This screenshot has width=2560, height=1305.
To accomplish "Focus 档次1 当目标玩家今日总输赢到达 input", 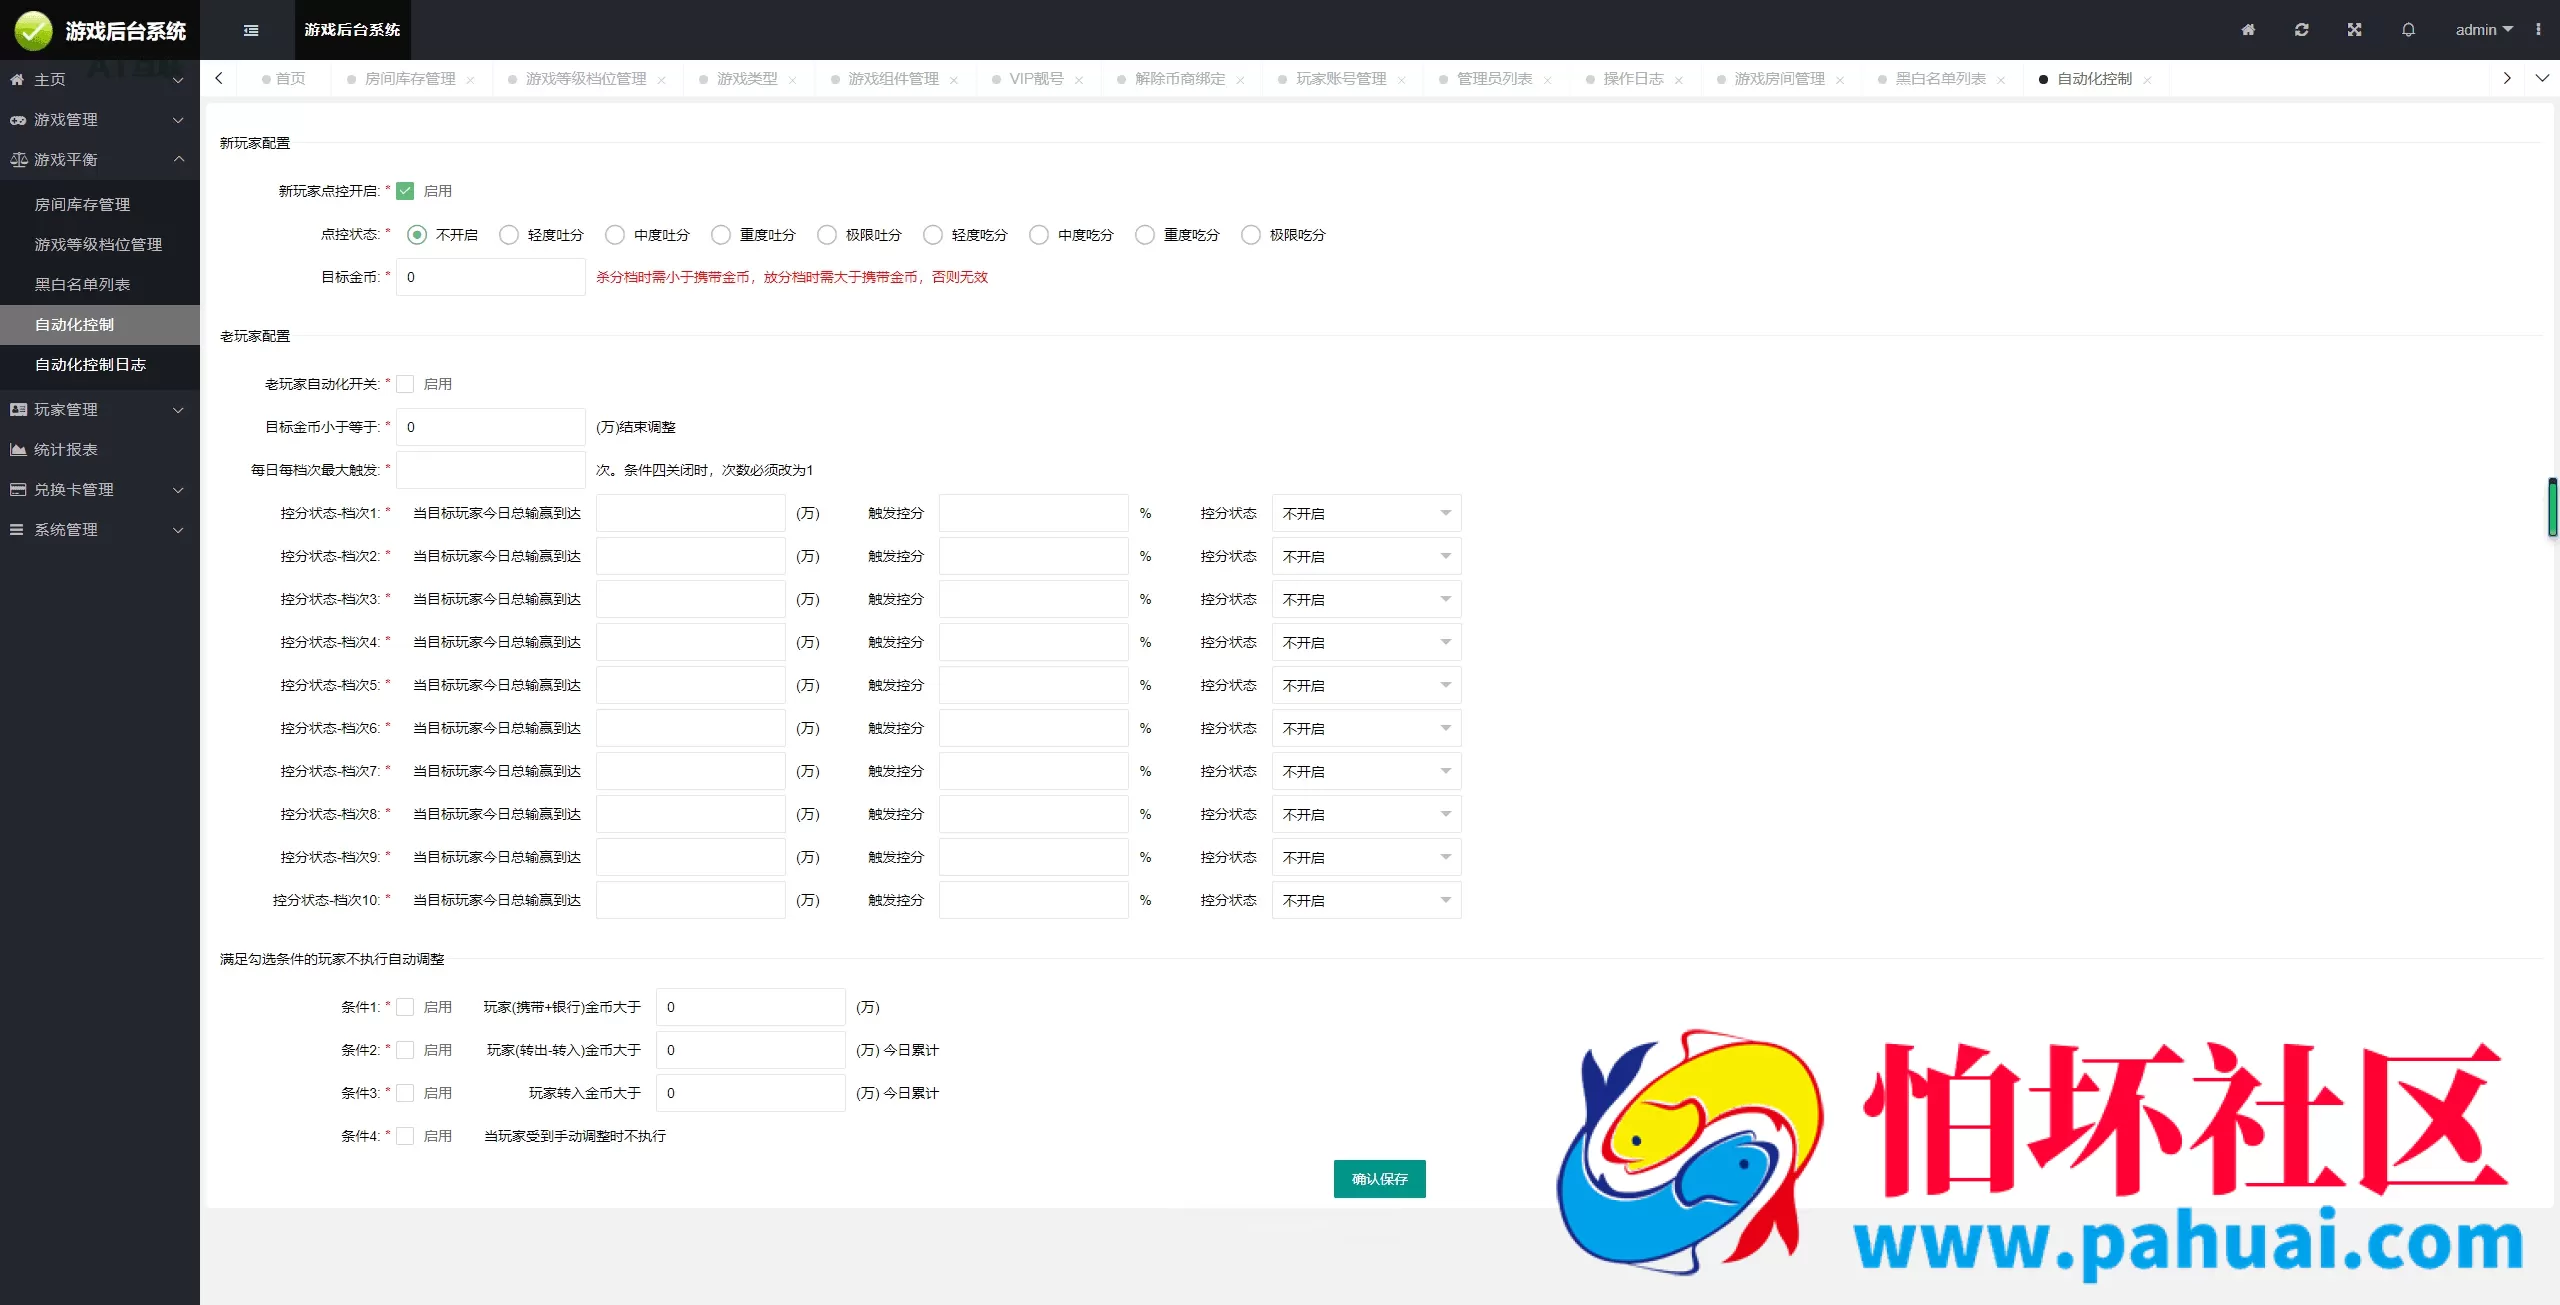I will [691, 513].
